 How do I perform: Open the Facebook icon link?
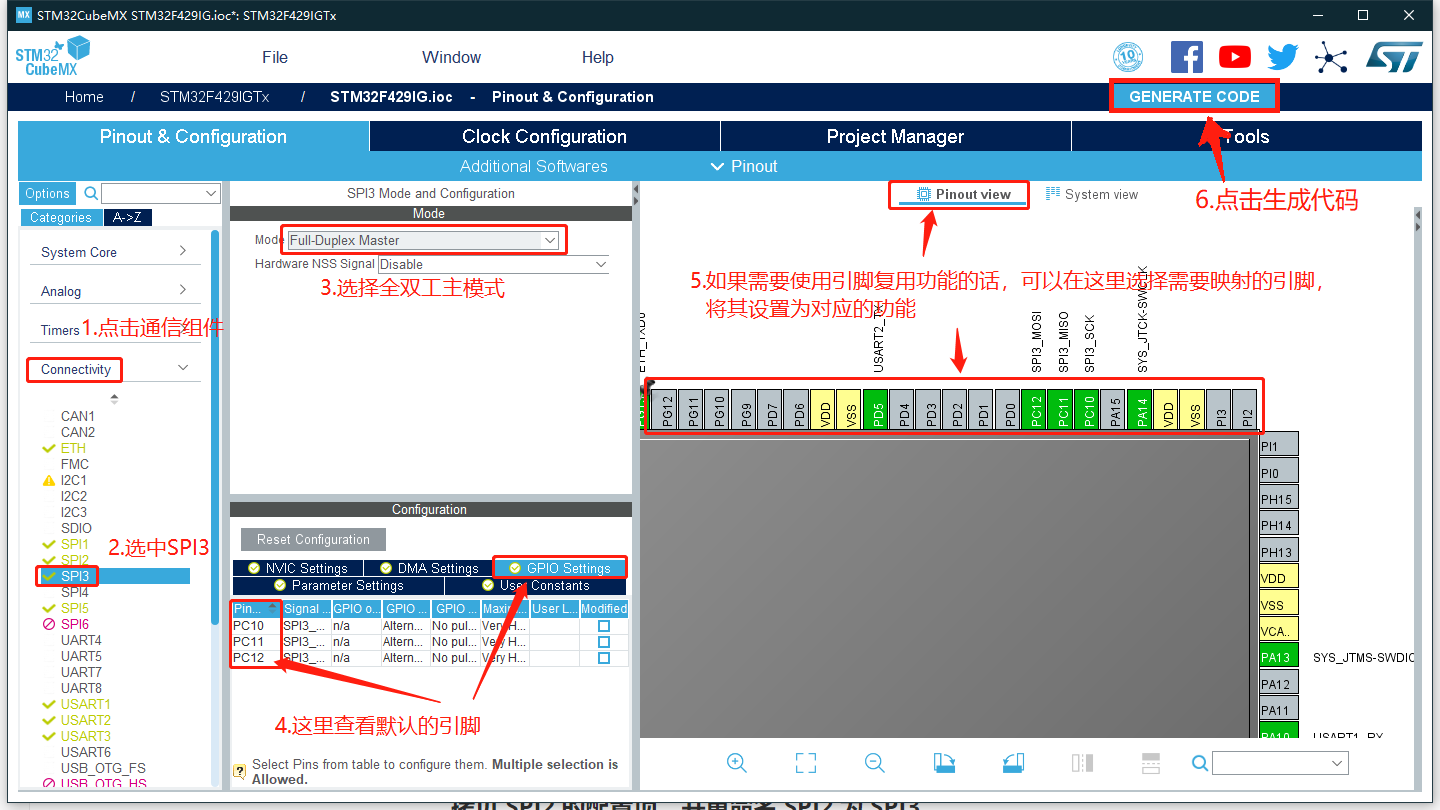tap(1187, 57)
